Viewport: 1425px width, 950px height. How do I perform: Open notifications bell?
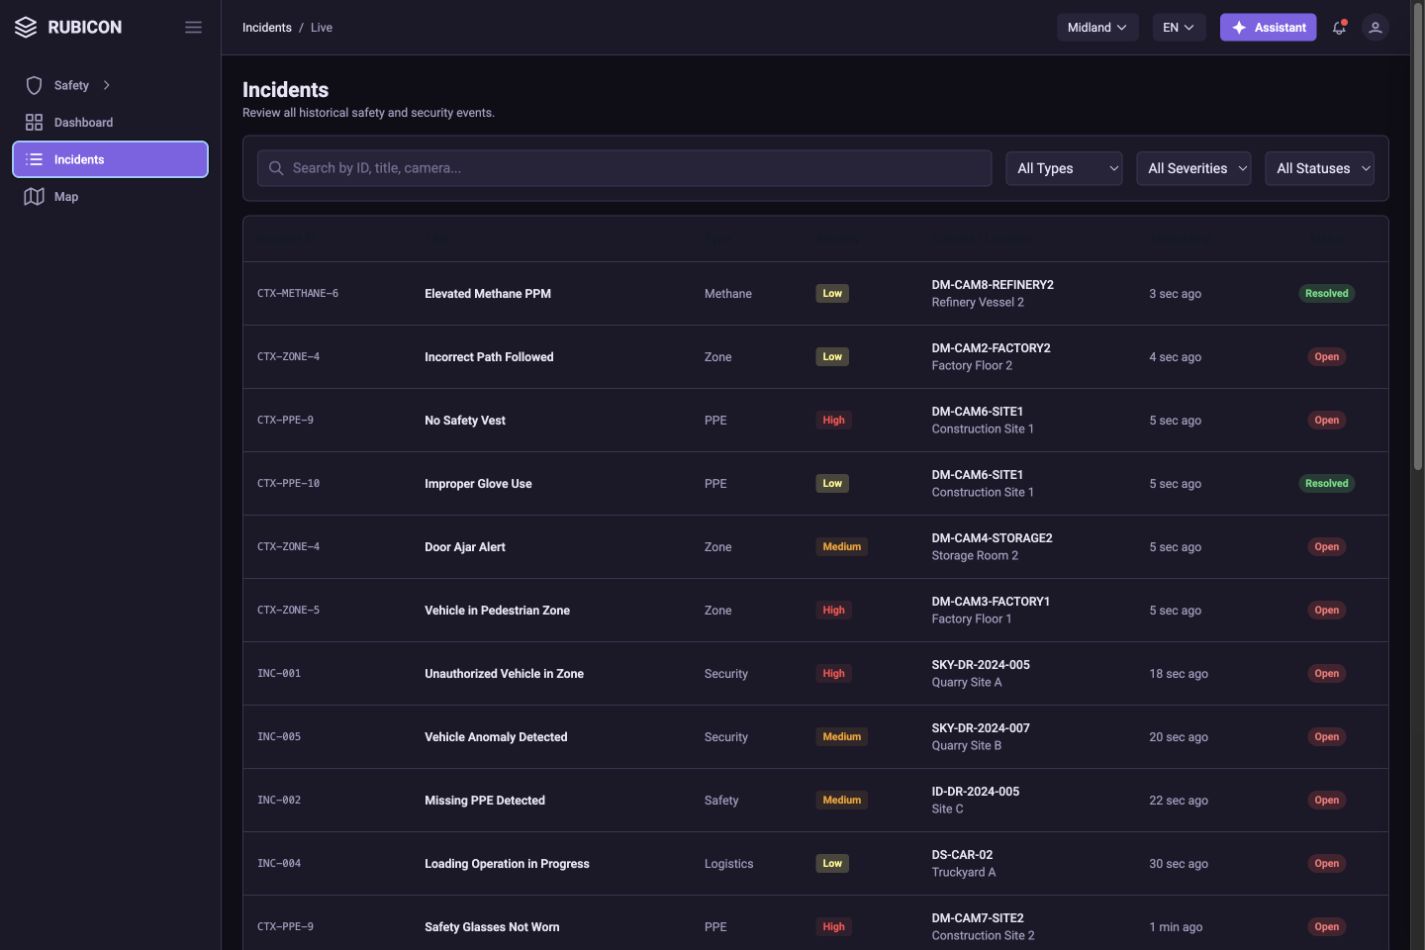tap(1339, 27)
